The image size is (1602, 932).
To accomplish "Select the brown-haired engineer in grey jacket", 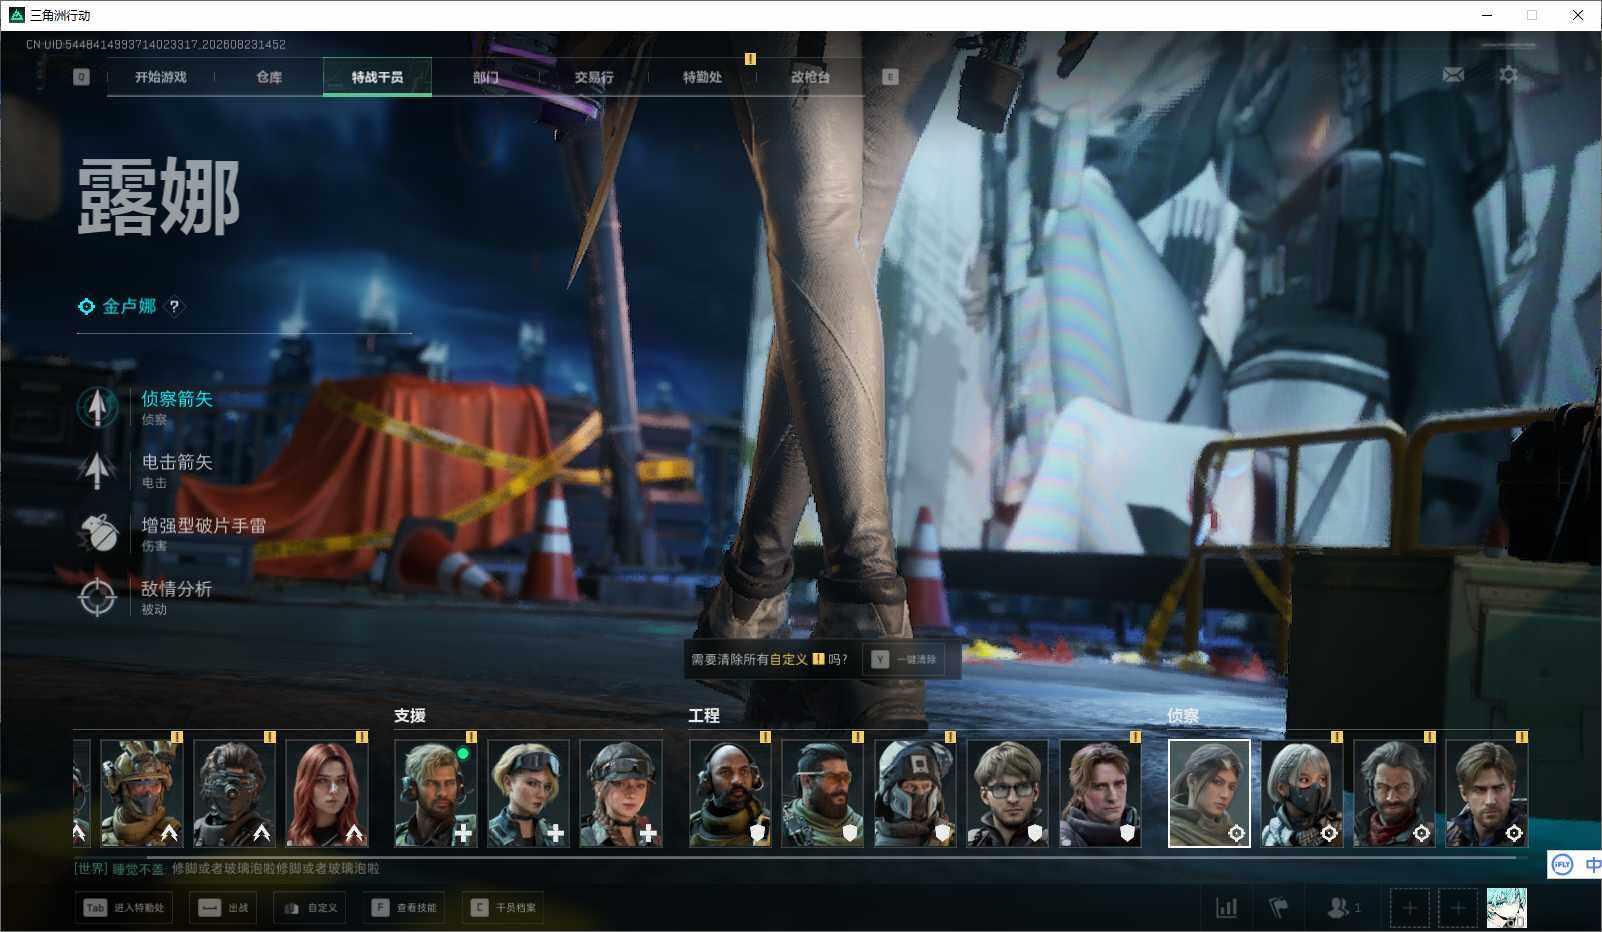I will pos(1100,793).
